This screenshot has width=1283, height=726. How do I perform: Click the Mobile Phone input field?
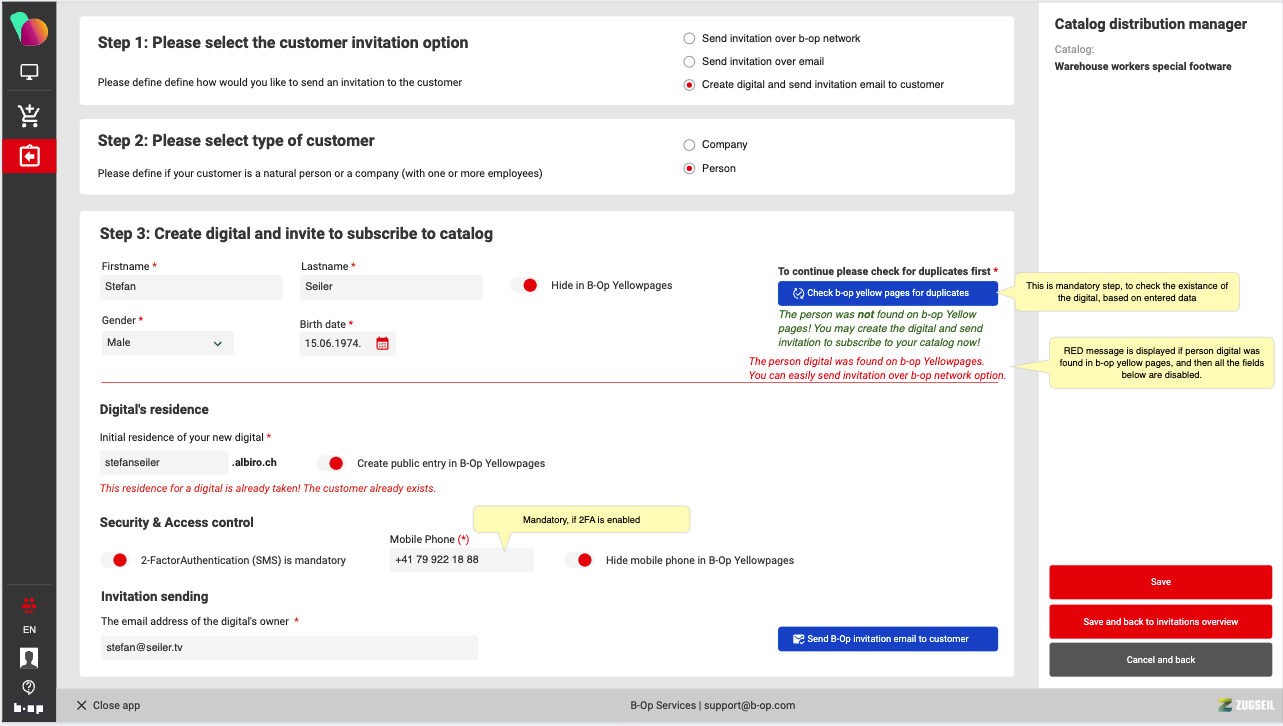pyautogui.click(x=461, y=560)
